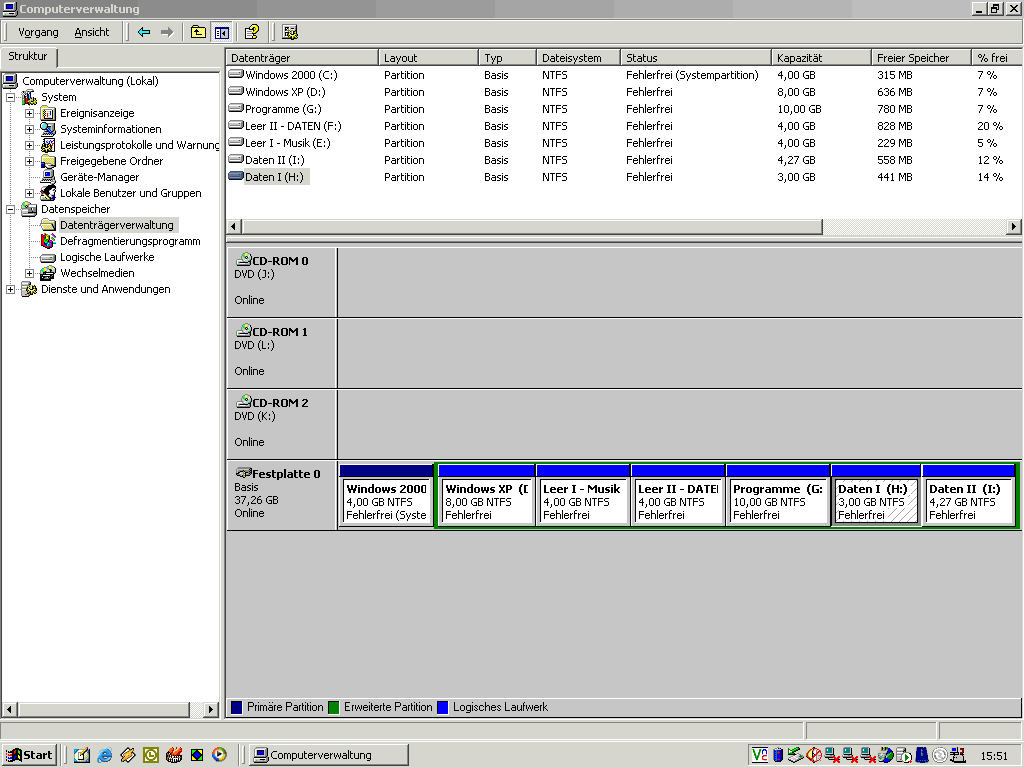Image resolution: width=1024 pixels, height=768 pixels.
Task: Launch Internet Explorer from quick launch
Action: pos(104,755)
